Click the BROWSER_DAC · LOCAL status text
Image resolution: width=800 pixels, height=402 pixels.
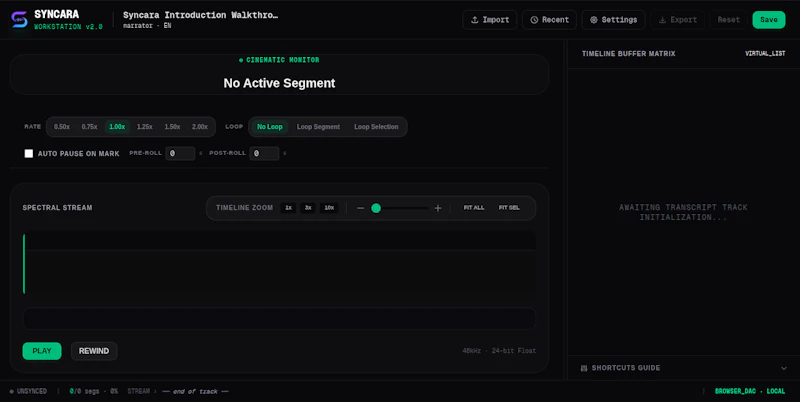click(x=750, y=391)
